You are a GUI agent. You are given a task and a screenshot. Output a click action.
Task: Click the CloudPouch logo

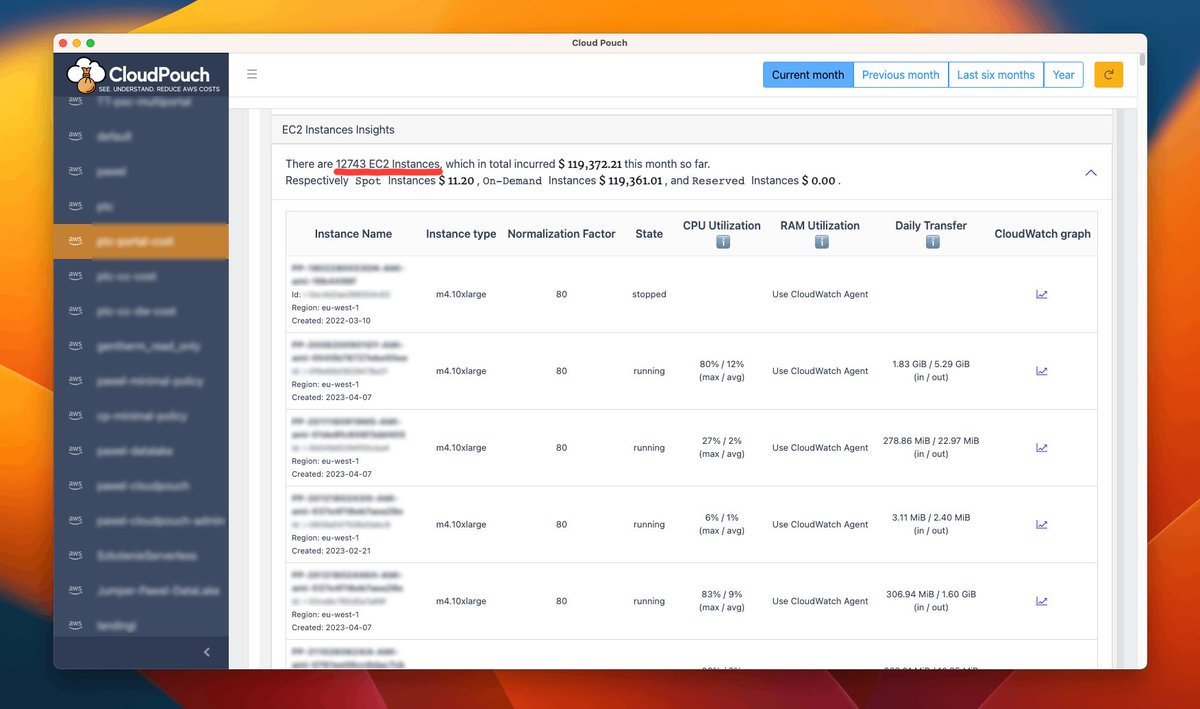(141, 75)
